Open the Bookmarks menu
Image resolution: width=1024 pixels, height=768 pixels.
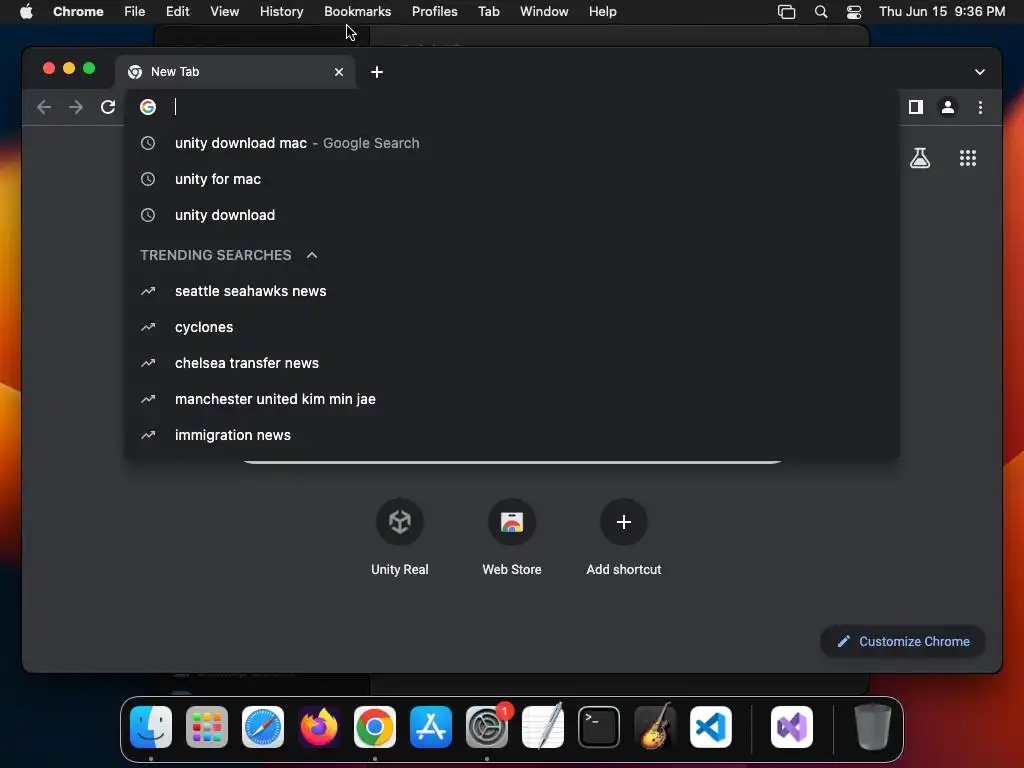pyautogui.click(x=358, y=12)
